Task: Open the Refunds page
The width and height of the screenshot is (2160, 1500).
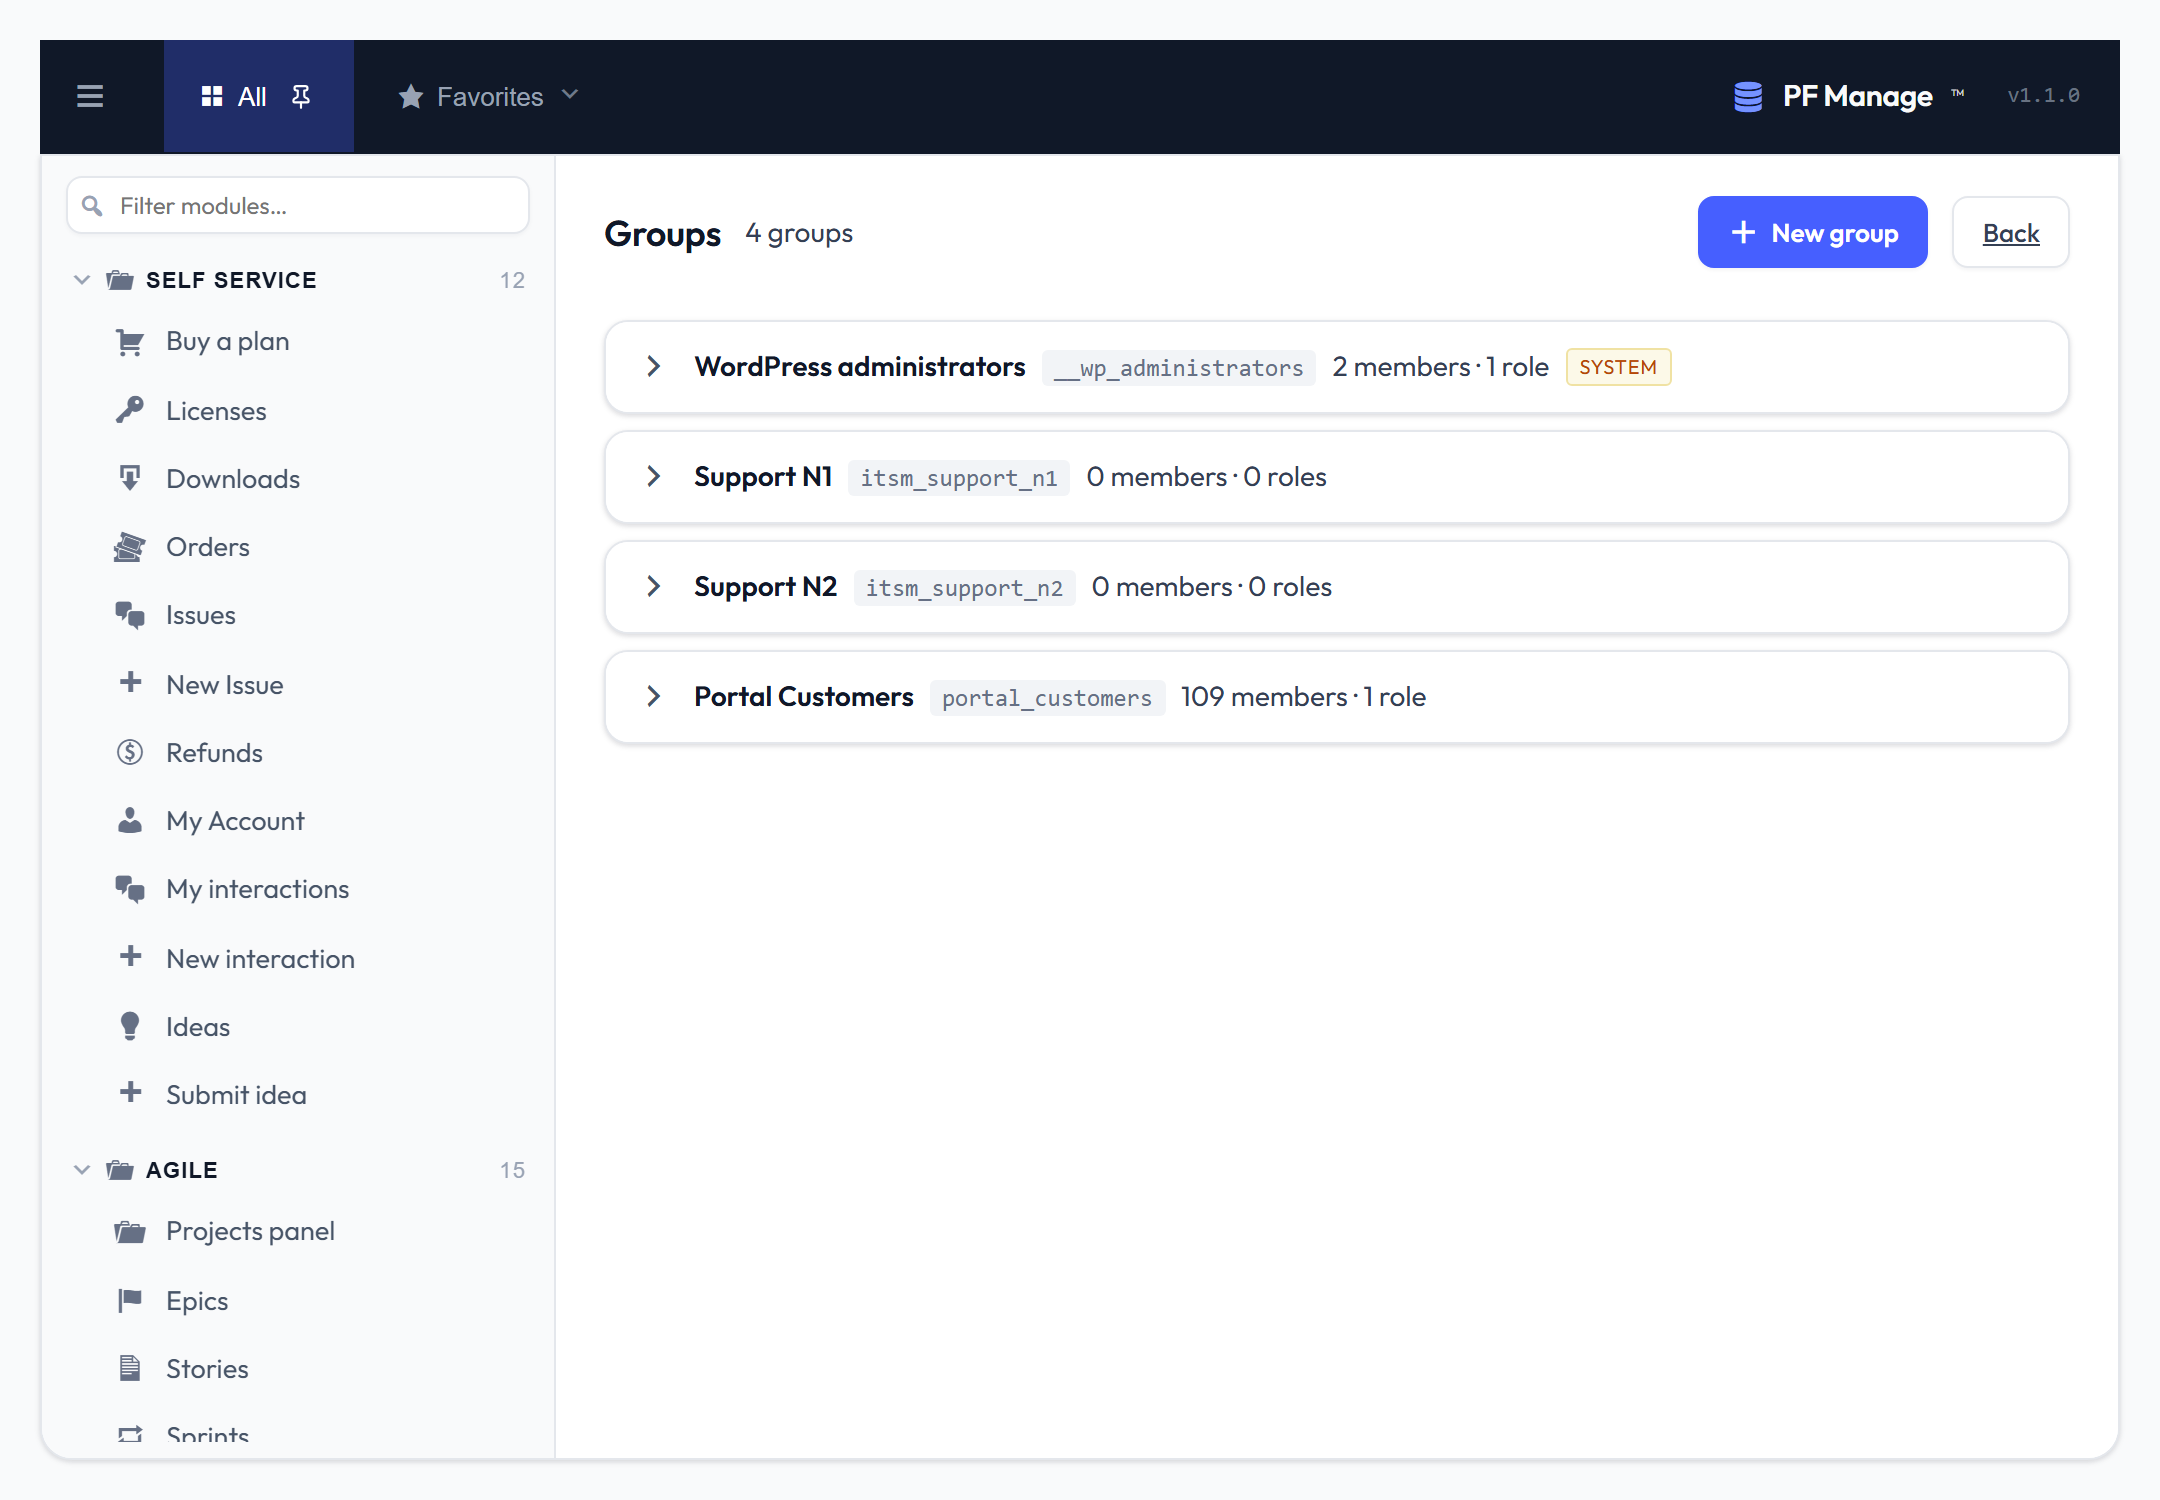Action: coord(214,753)
